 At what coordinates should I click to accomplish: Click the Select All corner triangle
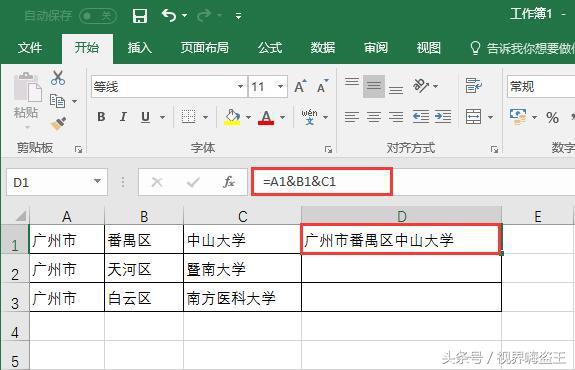[21, 216]
